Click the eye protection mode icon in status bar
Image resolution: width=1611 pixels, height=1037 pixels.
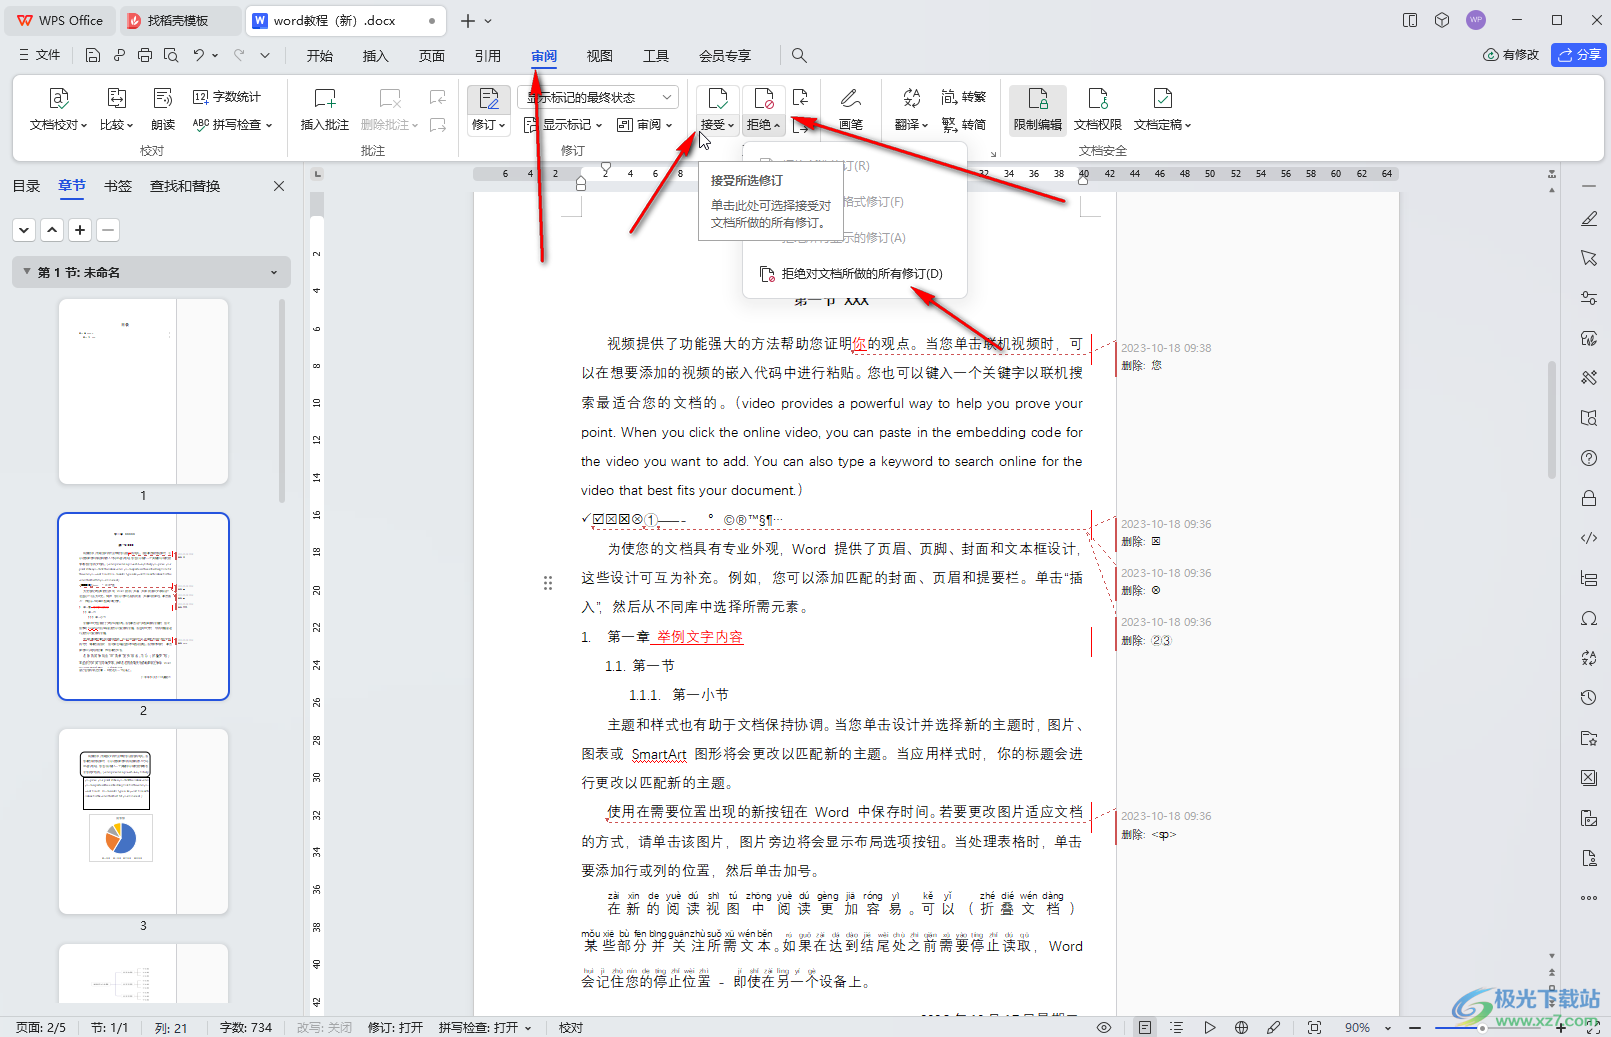1104,1027
